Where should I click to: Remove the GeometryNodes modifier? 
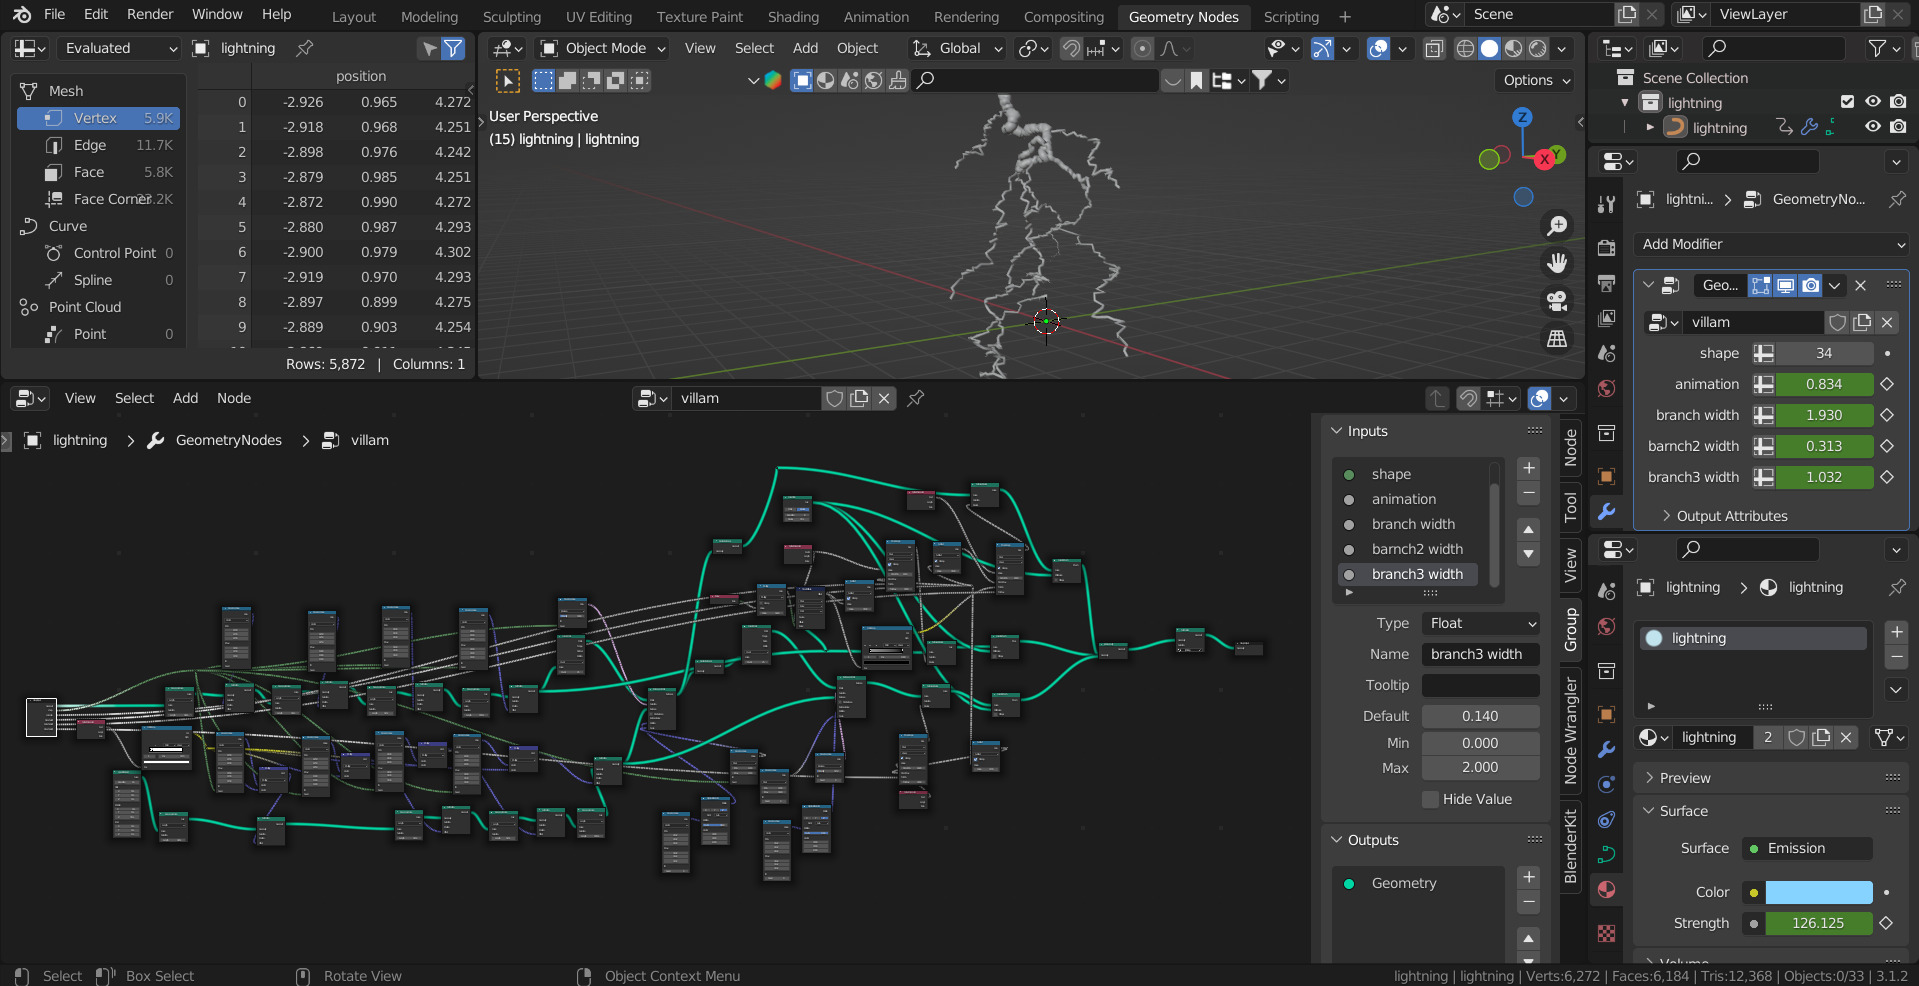(1860, 285)
